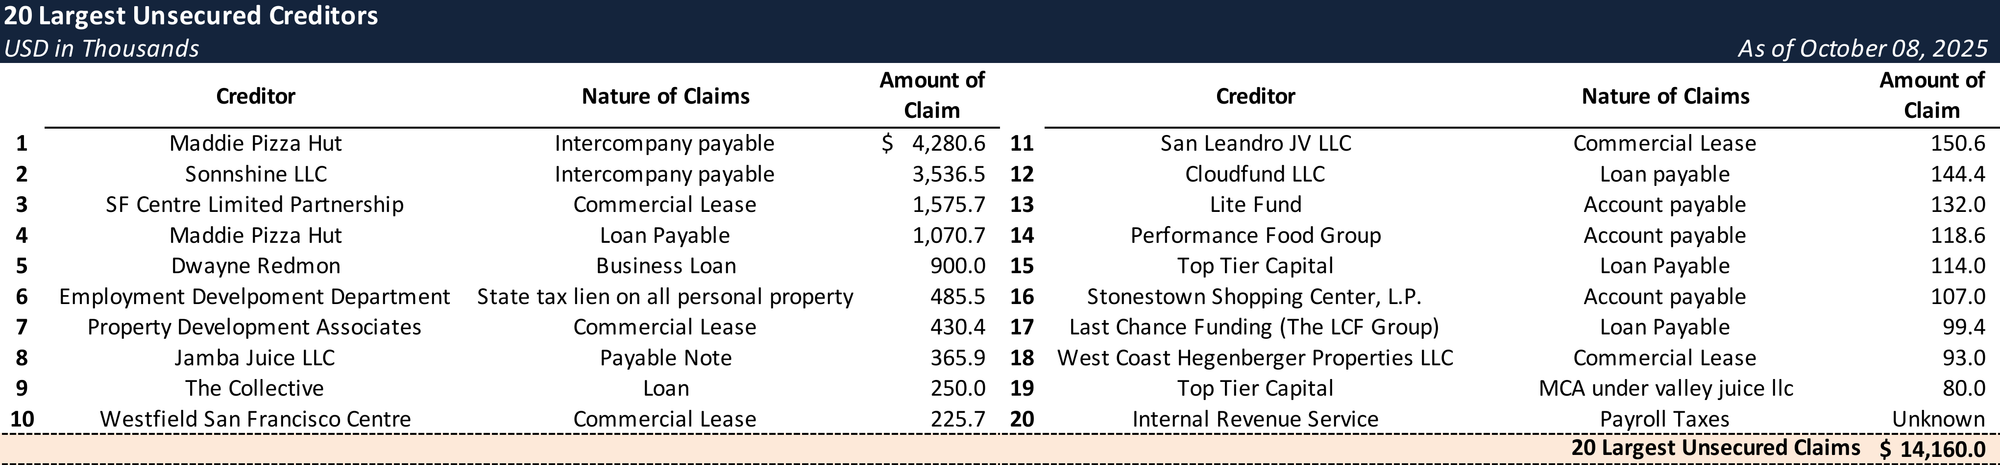2000x465 pixels.
Task: Click Last Chance Funding (The LCF Group)
Action: 1255,327
